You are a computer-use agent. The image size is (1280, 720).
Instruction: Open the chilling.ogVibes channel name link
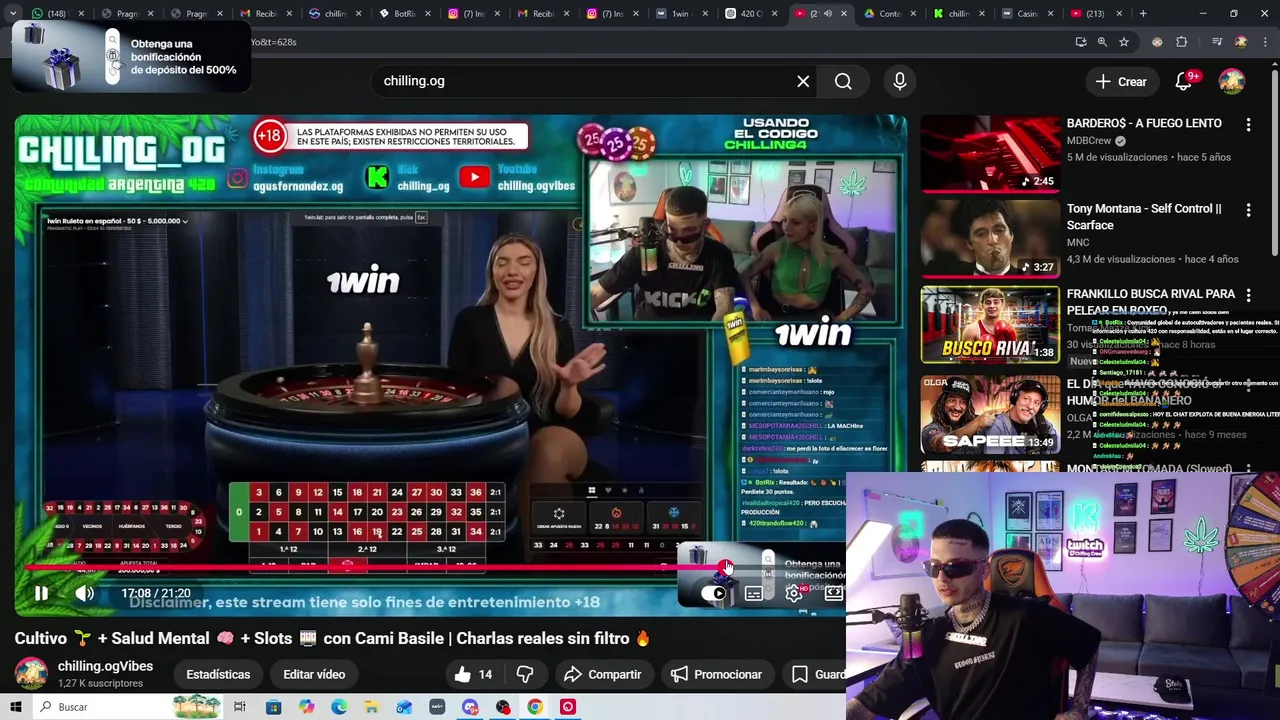point(105,666)
